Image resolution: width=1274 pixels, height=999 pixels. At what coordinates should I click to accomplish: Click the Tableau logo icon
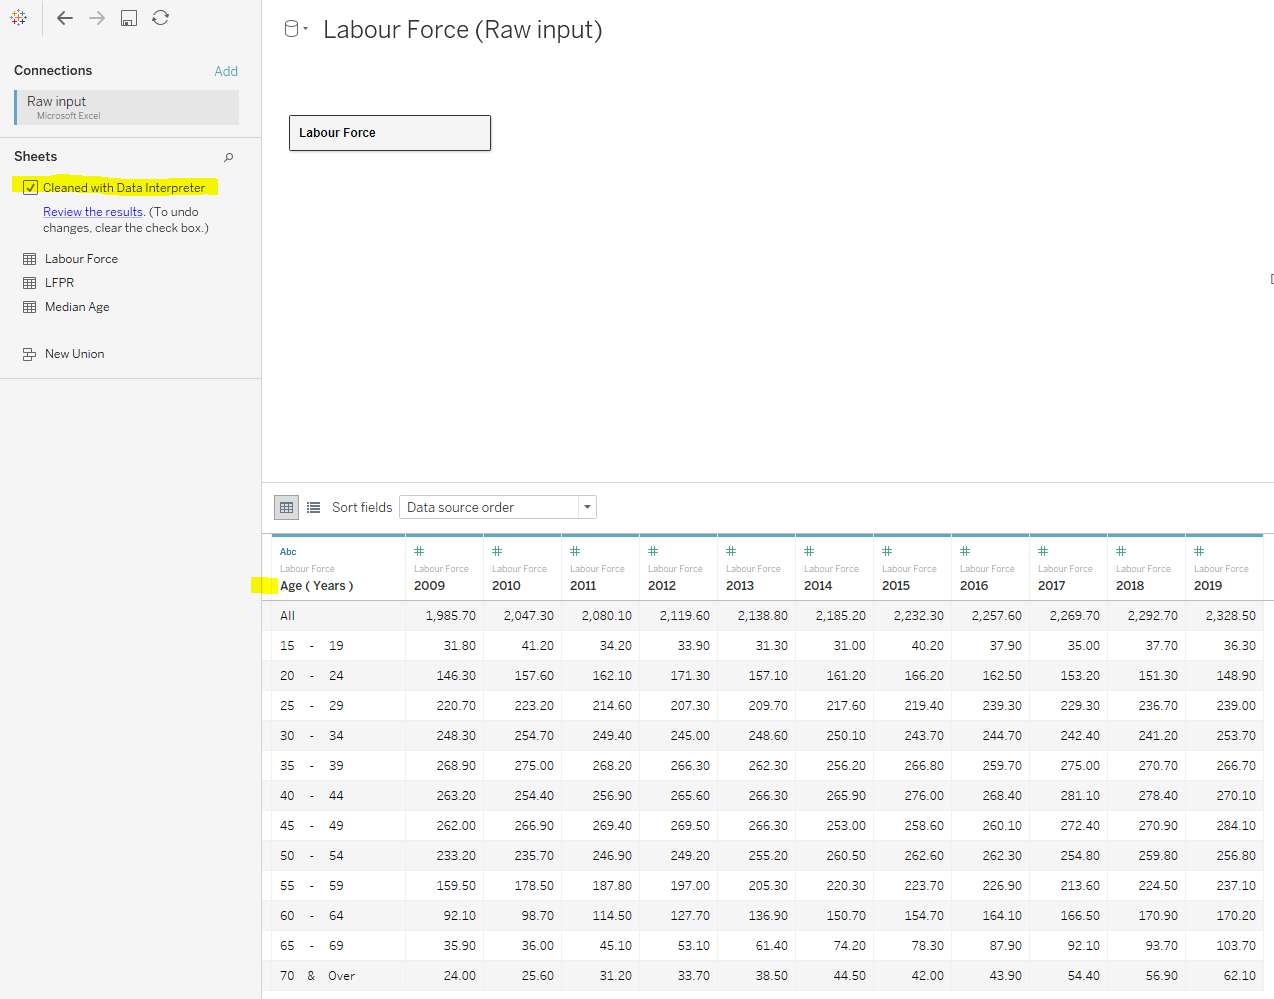click(x=18, y=17)
